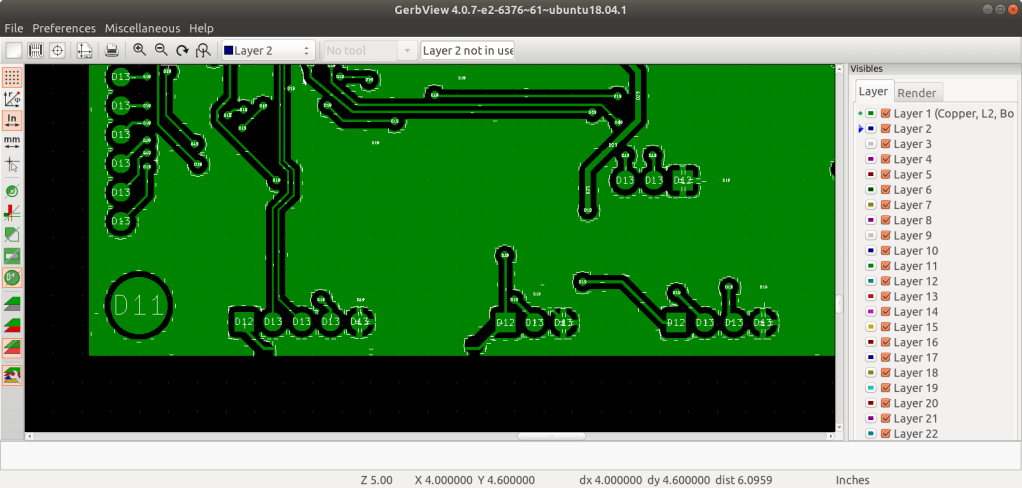The image size is (1022, 488).
Task: Open the 'No tool' D-code dropdown
Action: [369, 50]
